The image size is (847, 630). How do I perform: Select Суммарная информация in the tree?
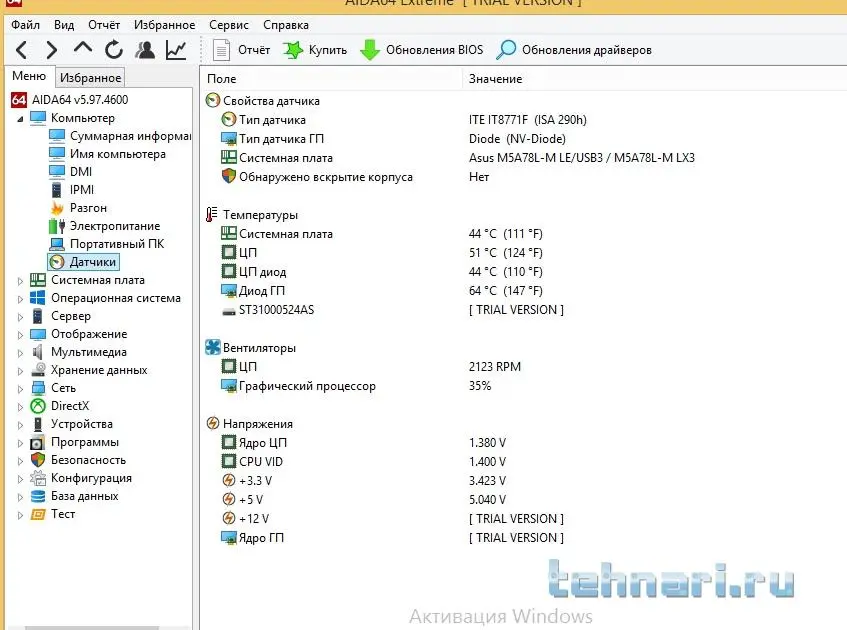(x=120, y=136)
